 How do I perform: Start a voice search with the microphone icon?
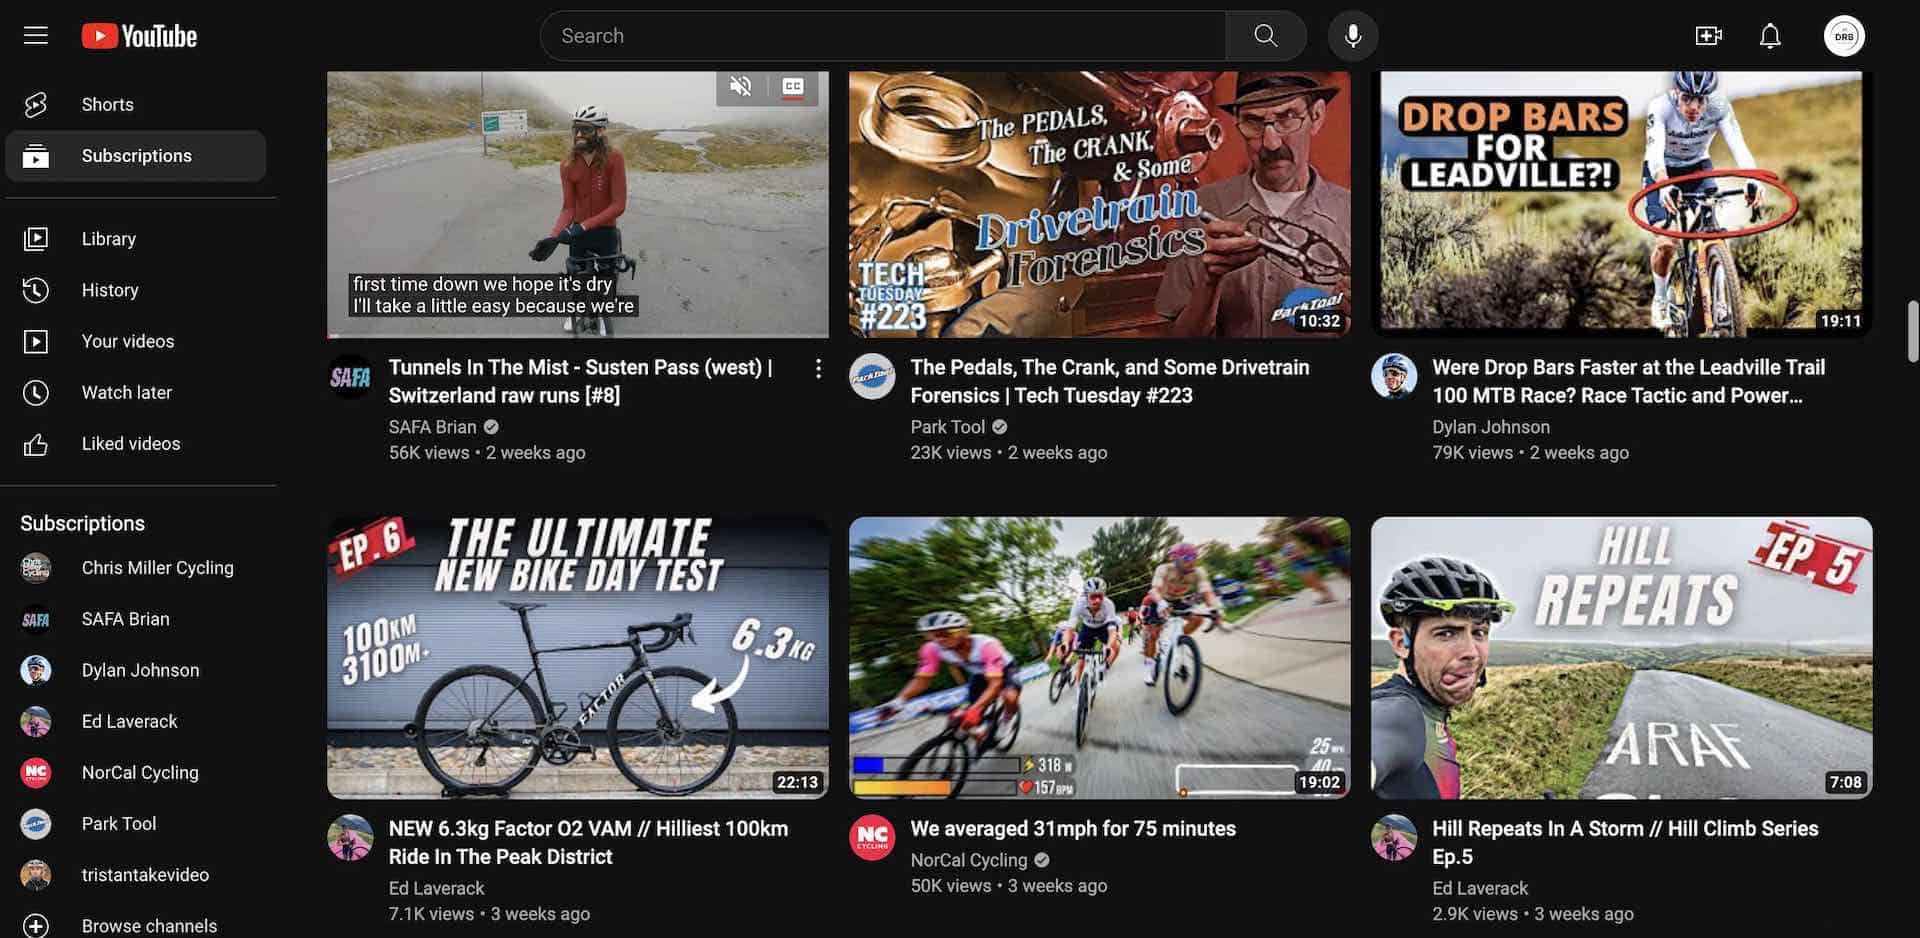(1352, 35)
